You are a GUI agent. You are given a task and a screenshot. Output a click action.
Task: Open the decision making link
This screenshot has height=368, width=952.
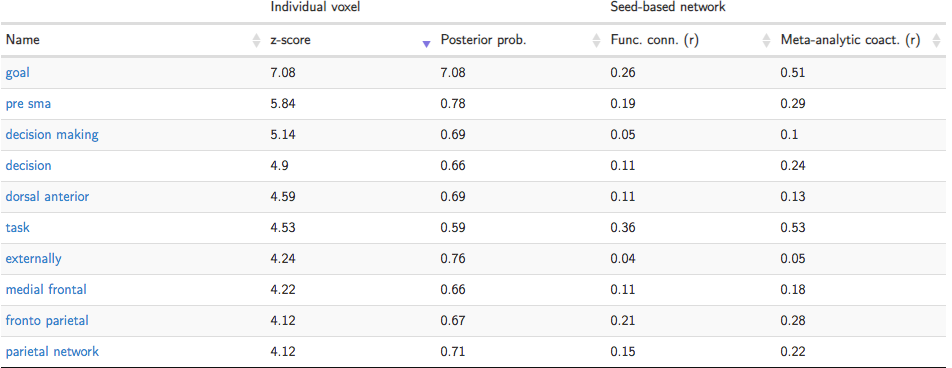click(52, 135)
